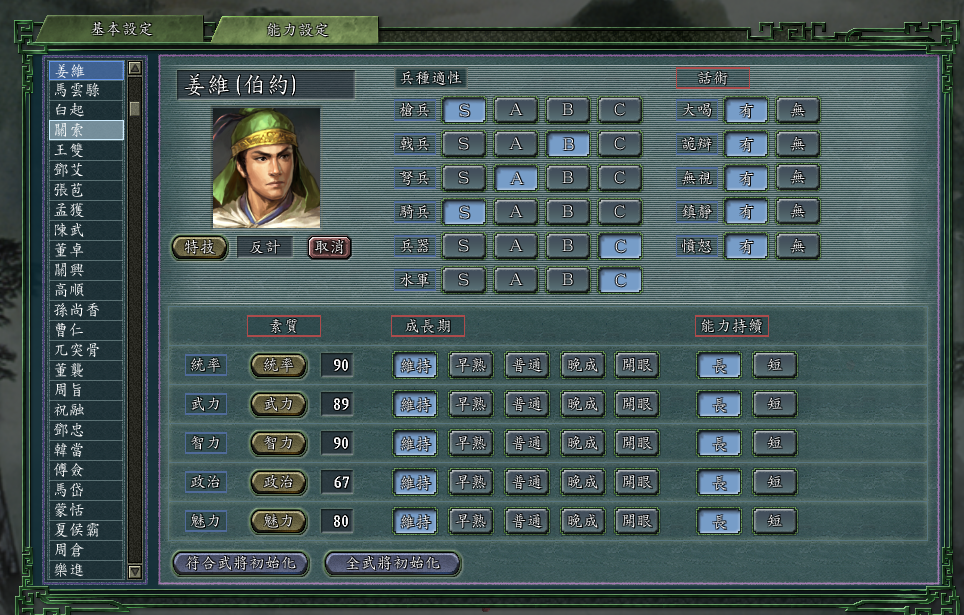Select 有 for 憤怒

click(746, 247)
